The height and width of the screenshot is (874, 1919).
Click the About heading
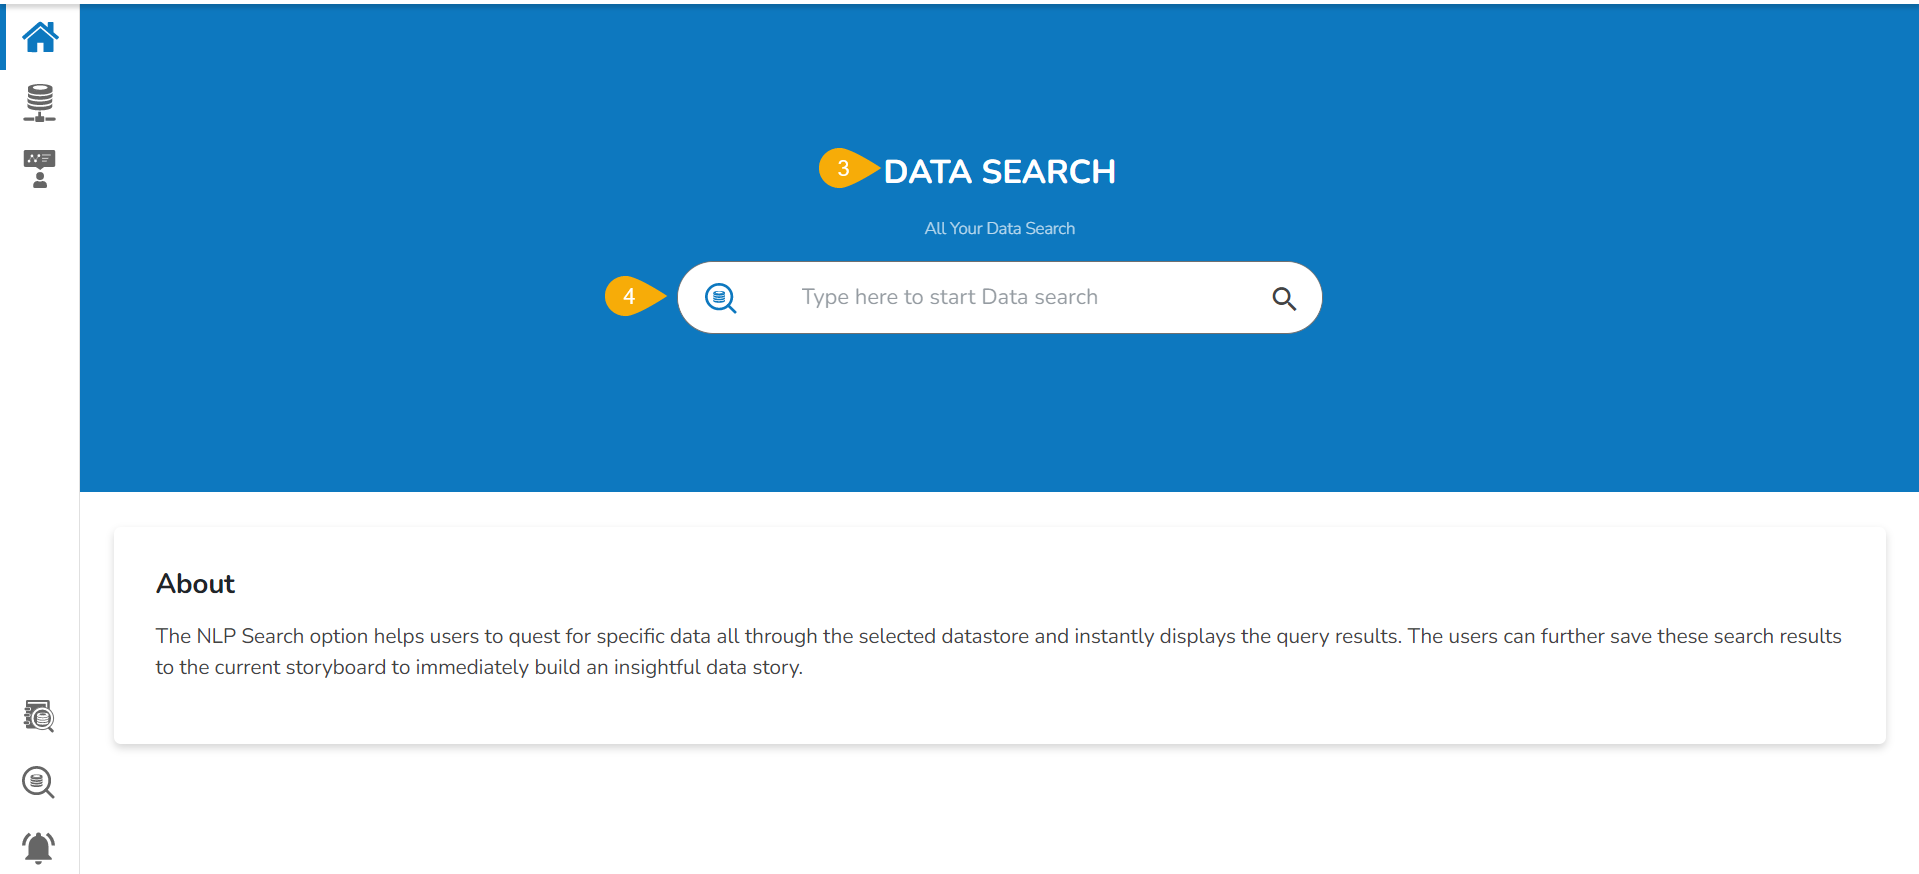pyautogui.click(x=195, y=584)
